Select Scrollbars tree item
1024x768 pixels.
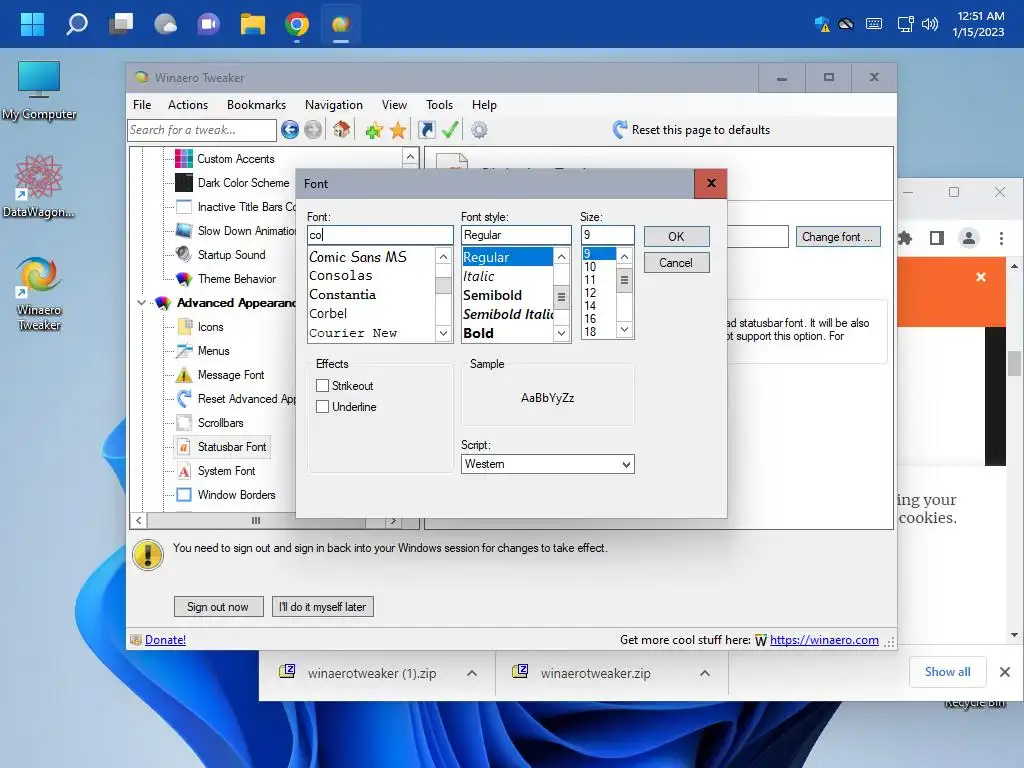click(x=221, y=423)
